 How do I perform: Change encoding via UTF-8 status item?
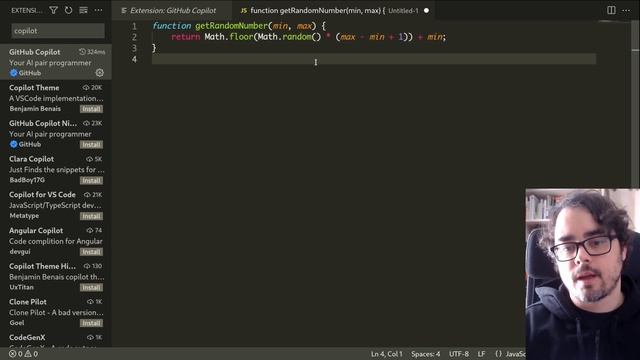pyautogui.click(x=459, y=354)
